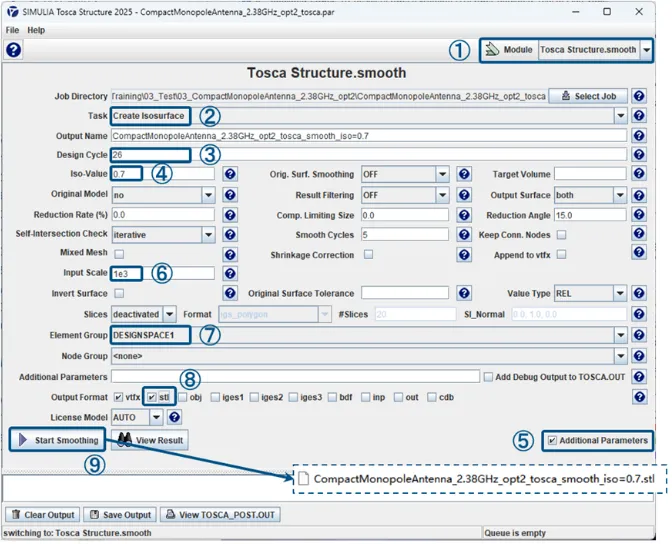The height and width of the screenshot is (544, 672).
Task: Open the Node Group dropdown
Action: pos(620,356)
